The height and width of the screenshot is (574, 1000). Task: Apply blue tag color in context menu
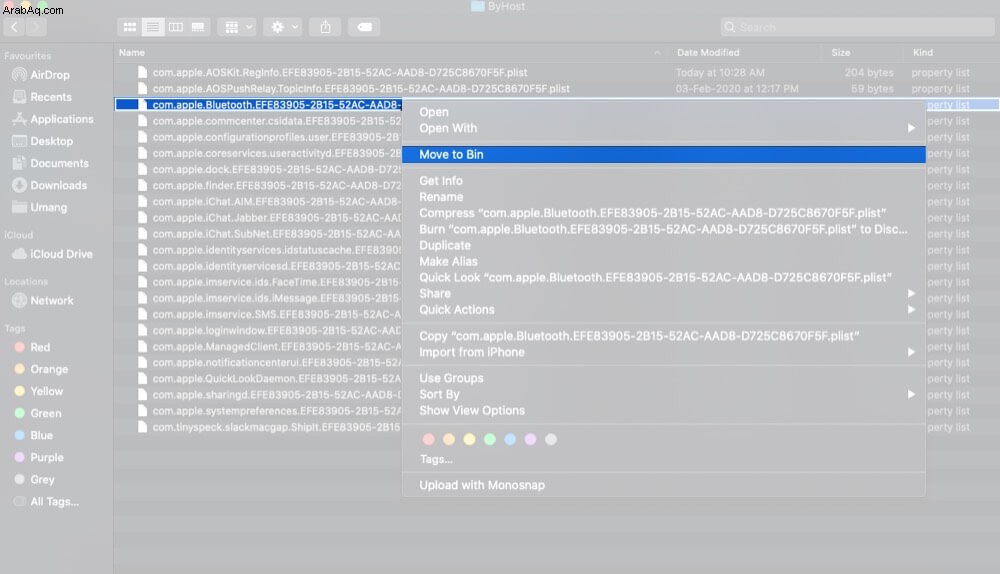[510, 439]
